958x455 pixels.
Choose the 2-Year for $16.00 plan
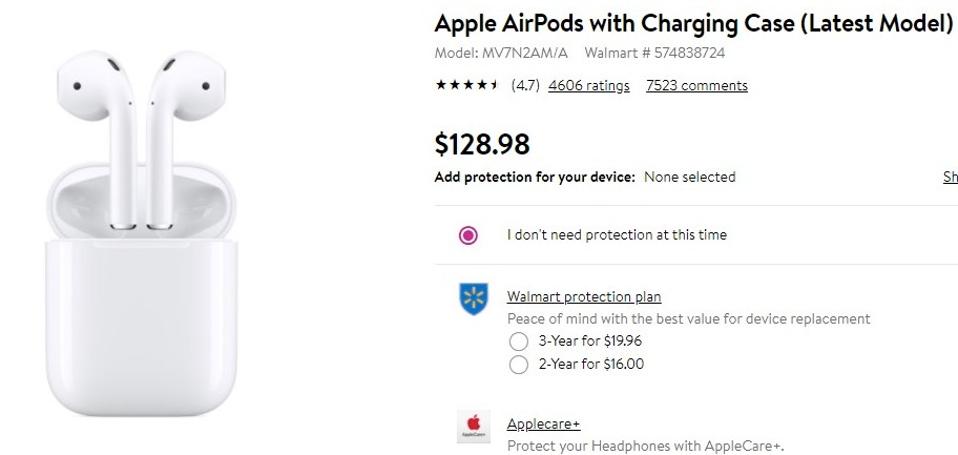pyautogui.click(x=518, y=365)
